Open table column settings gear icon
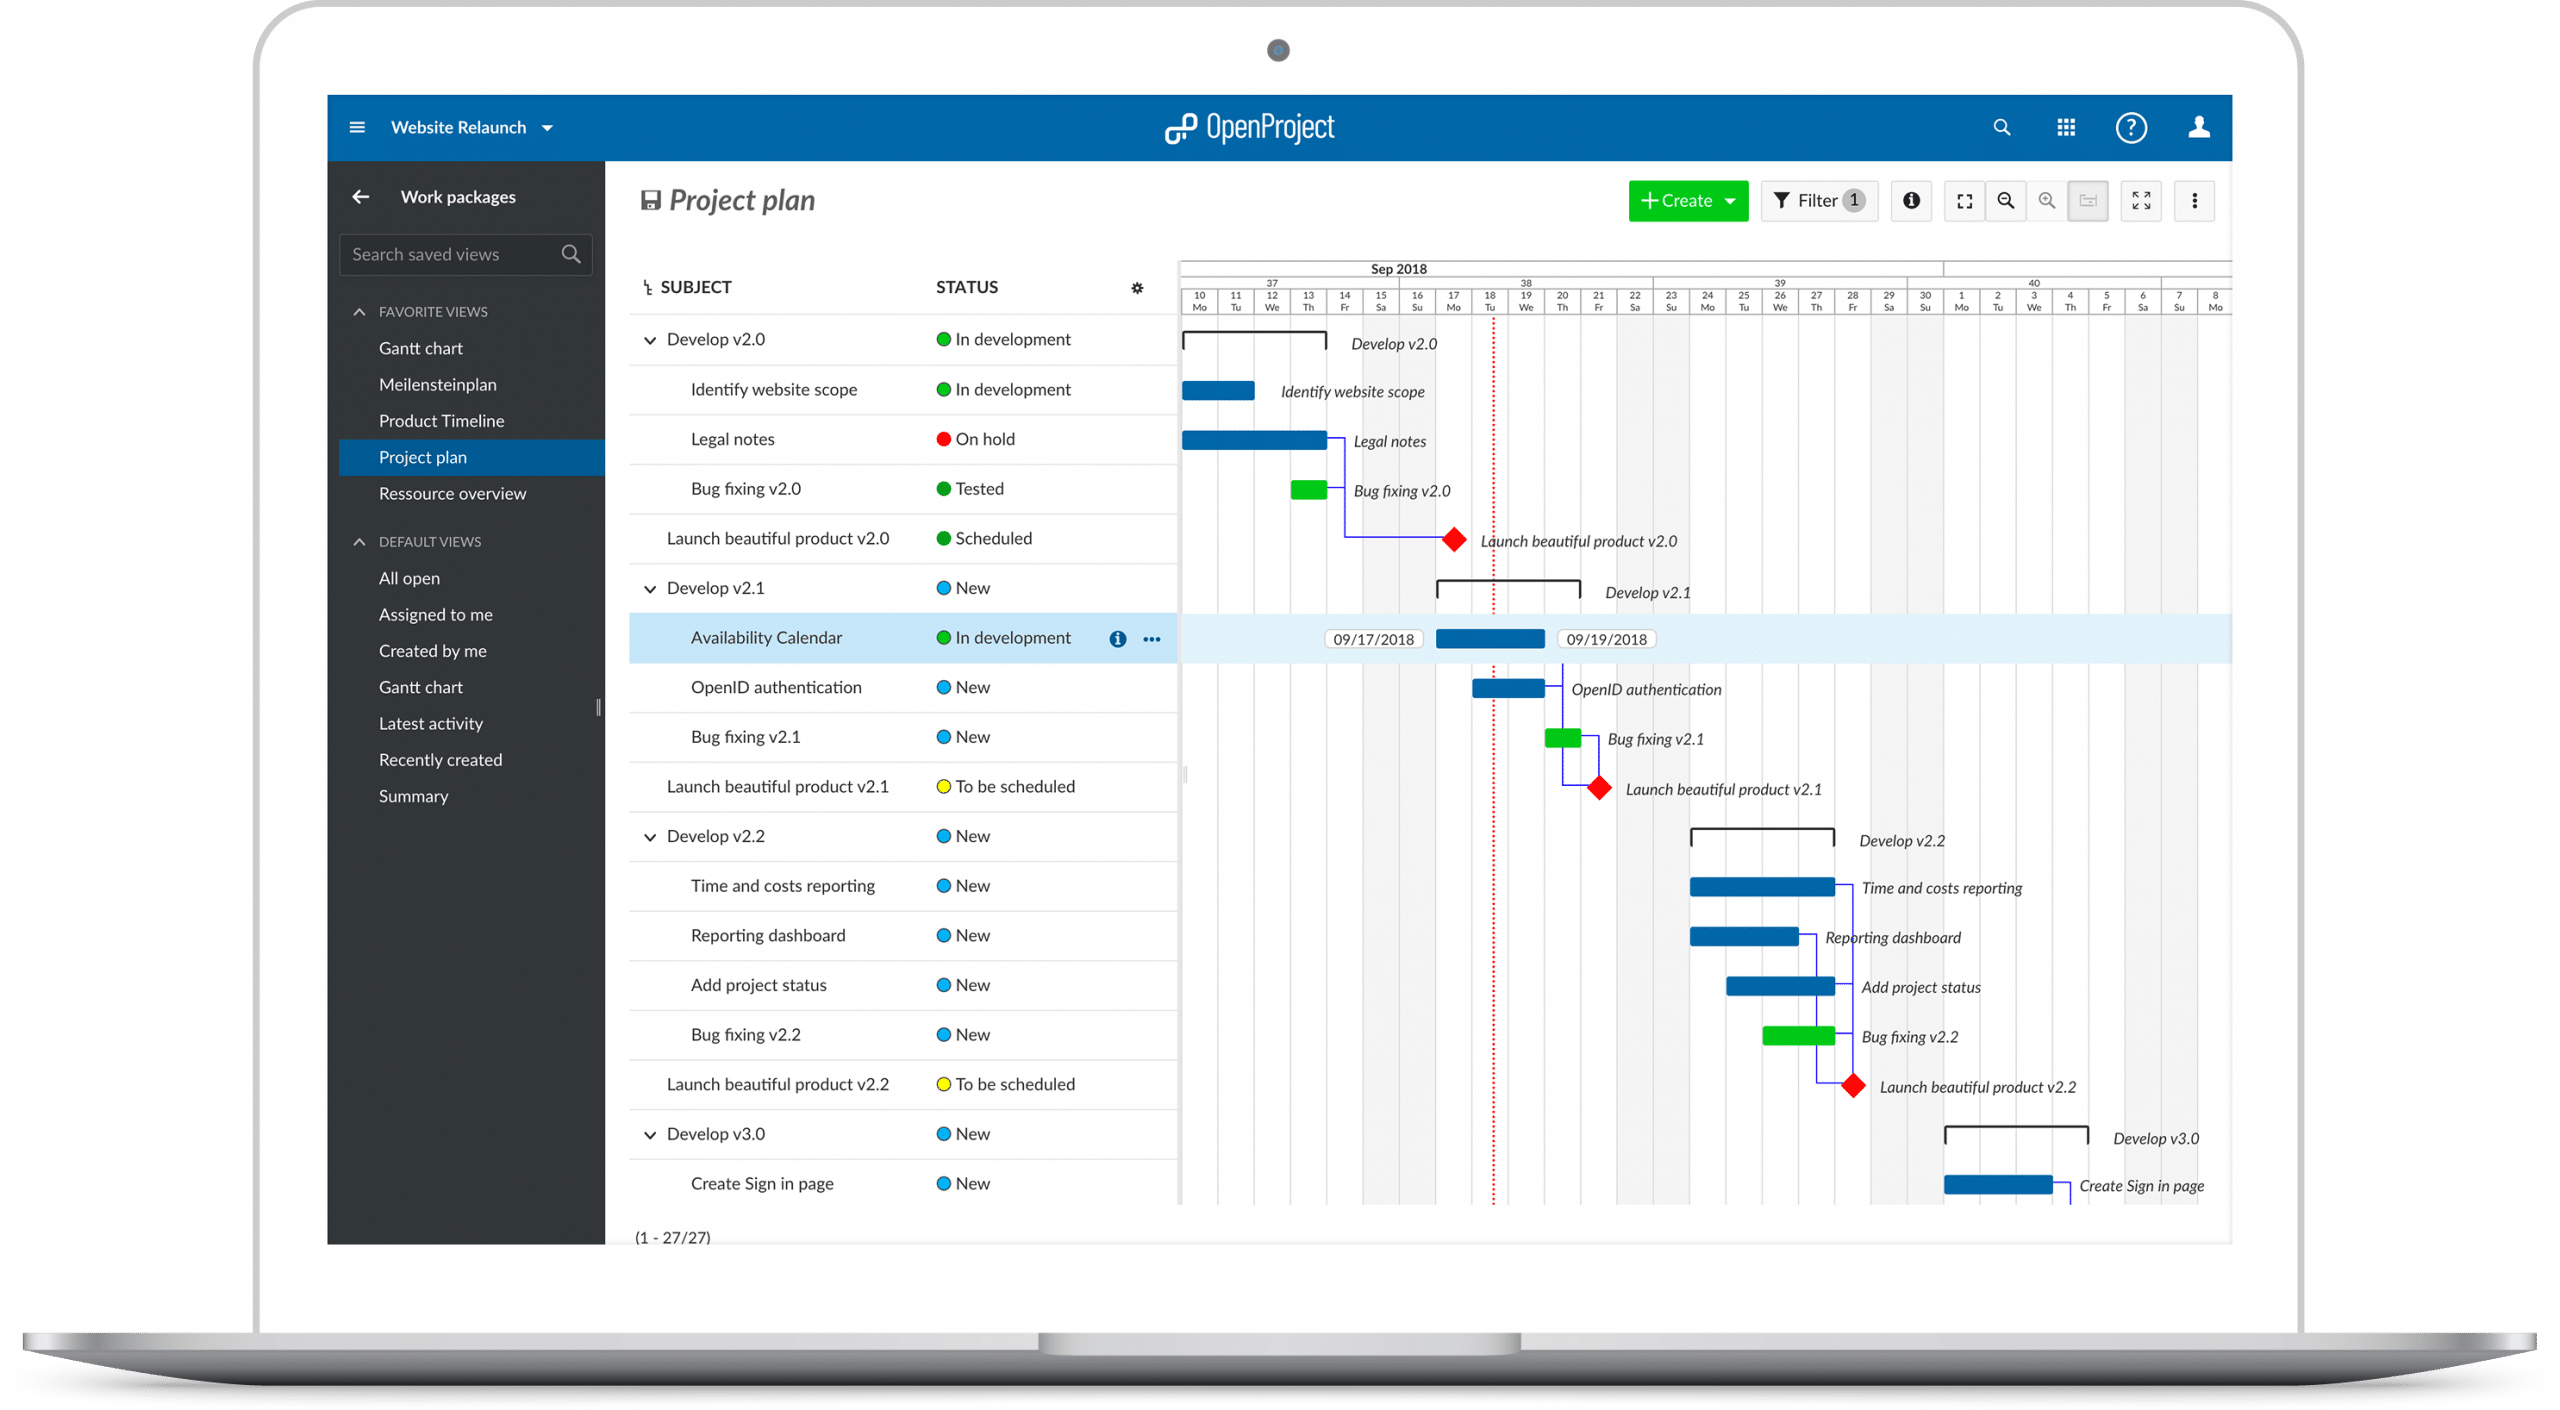The image size is (2560, 1410). pyautogui.click(x=1137, y=288)
